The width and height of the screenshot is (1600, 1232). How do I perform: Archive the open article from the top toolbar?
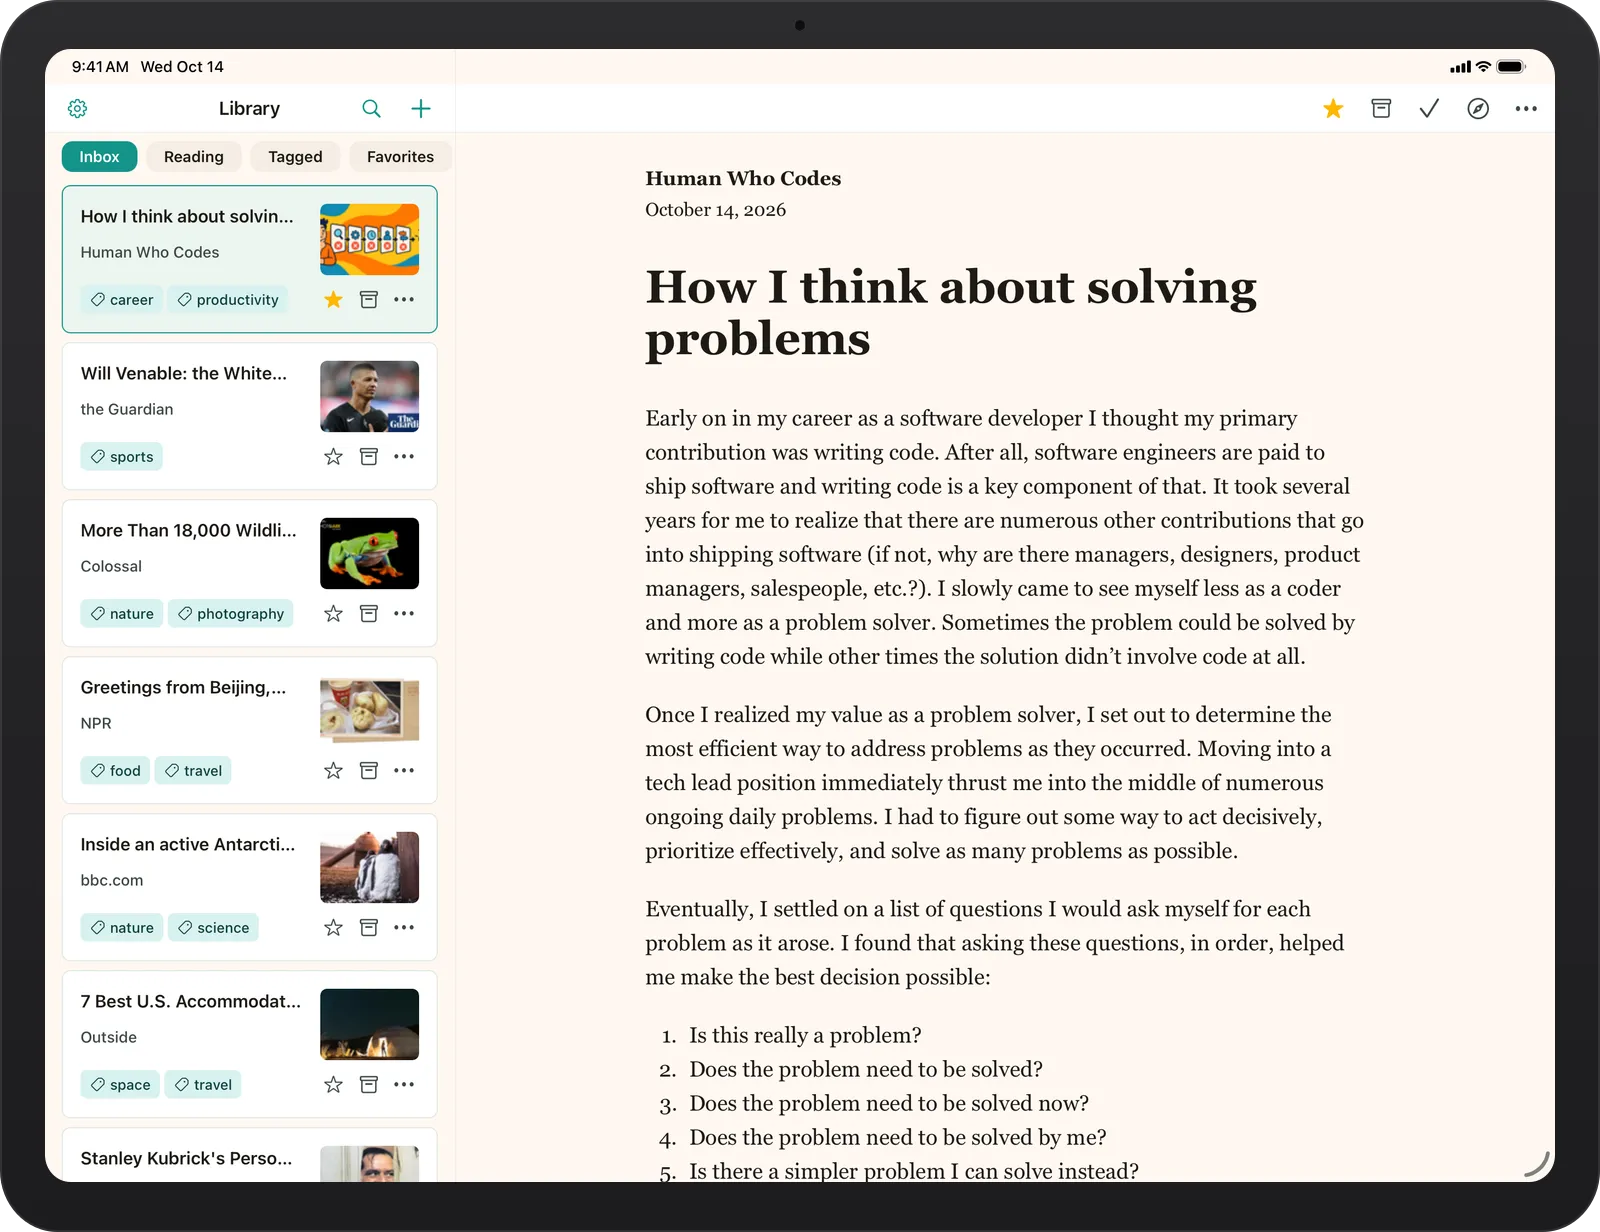[1381, 108]
